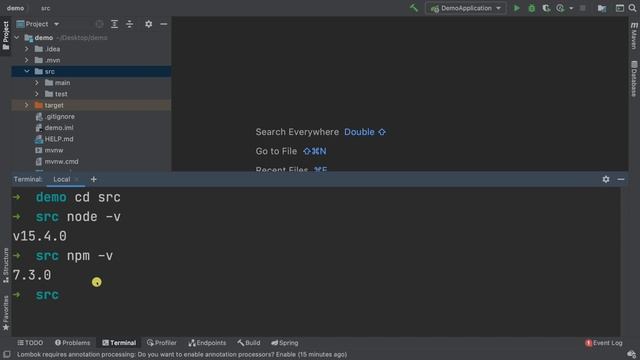The height and width of the screenshot is (360, 640).
Task: Open the Spring tool window
Action: 284,343
